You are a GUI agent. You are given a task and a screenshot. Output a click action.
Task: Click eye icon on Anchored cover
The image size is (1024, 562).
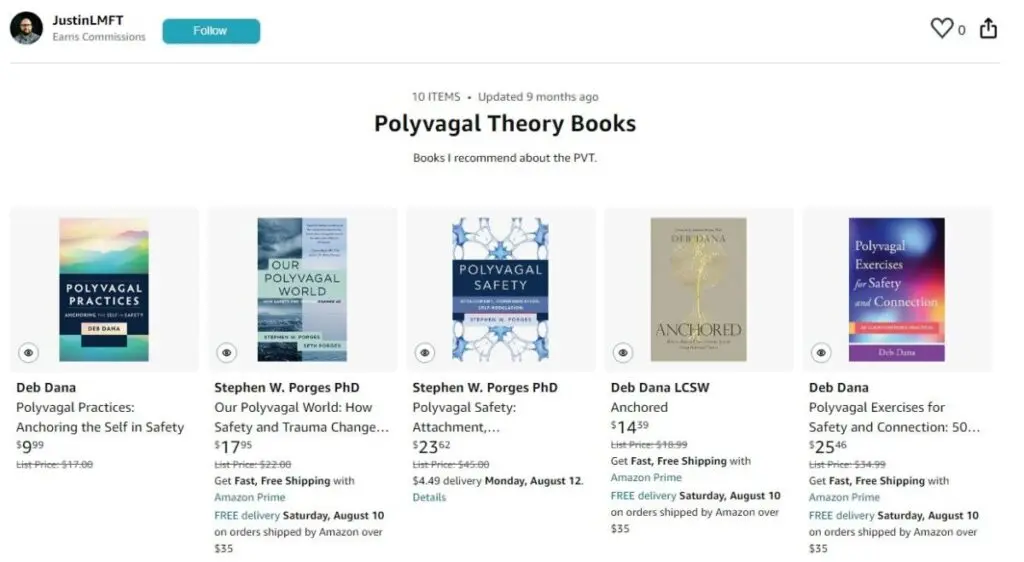tap(623, 352)
